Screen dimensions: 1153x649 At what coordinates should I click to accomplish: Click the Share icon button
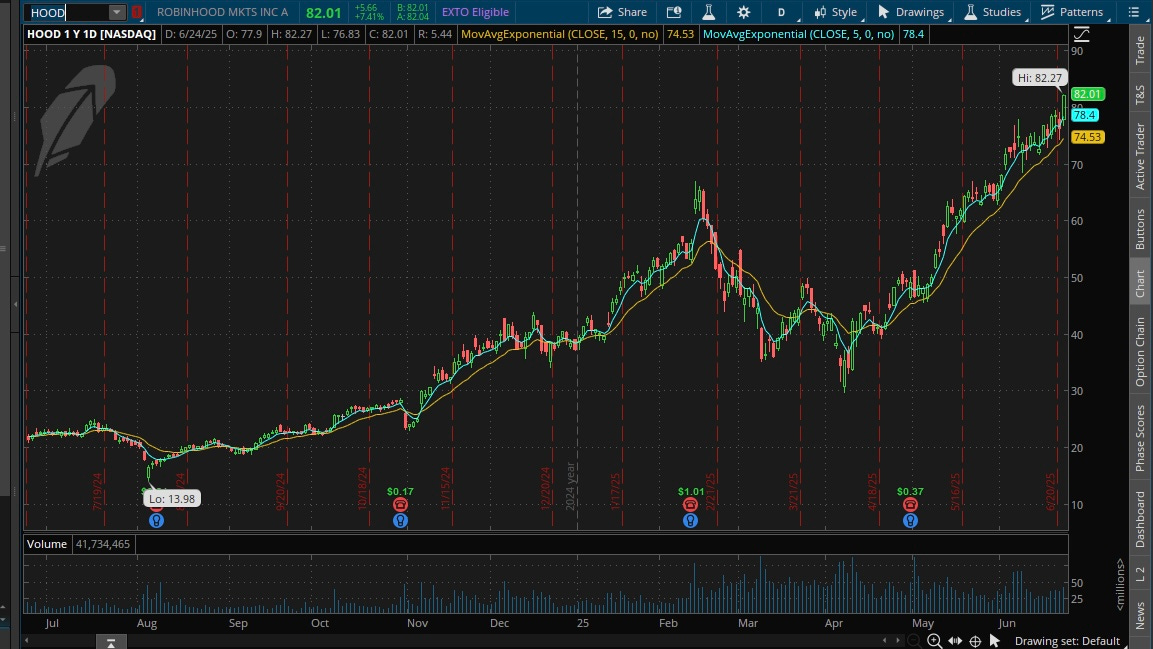tap(621, 12)
